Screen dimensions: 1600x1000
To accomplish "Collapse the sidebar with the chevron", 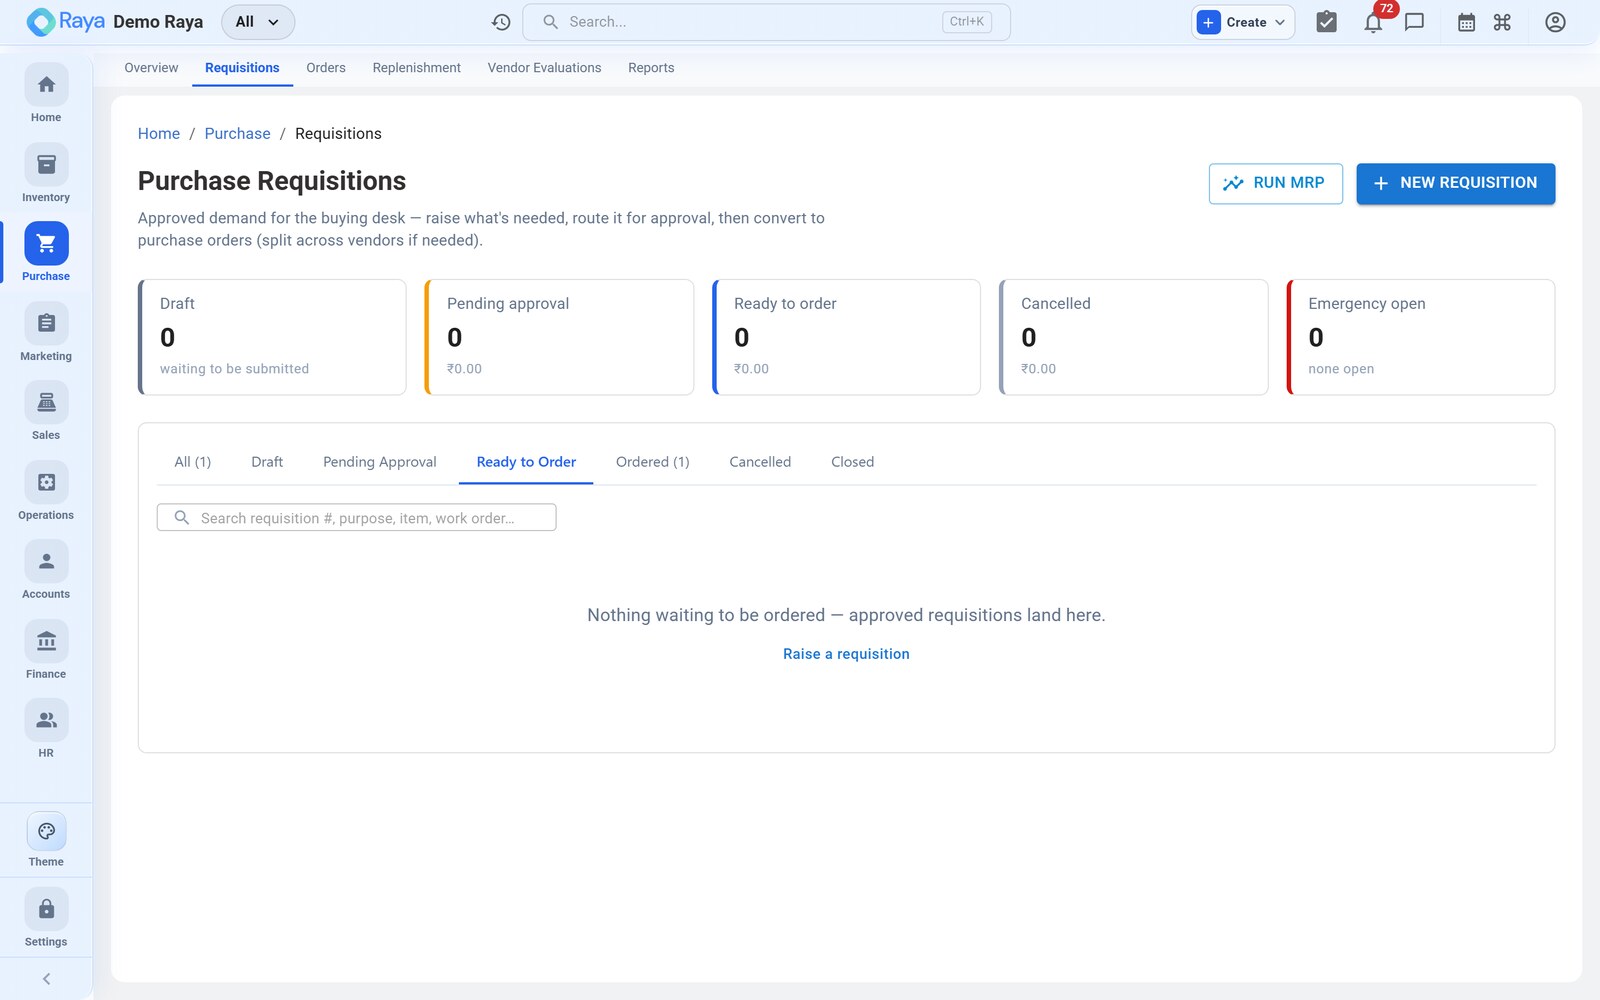I will [46, 979].
